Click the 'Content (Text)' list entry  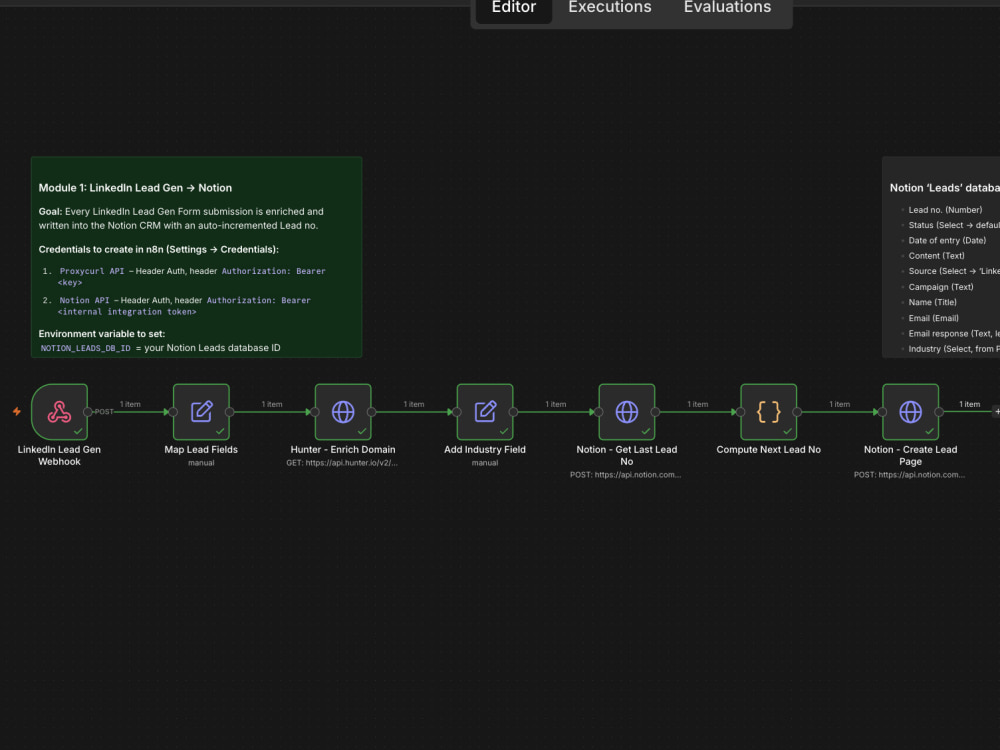[936, 256]
